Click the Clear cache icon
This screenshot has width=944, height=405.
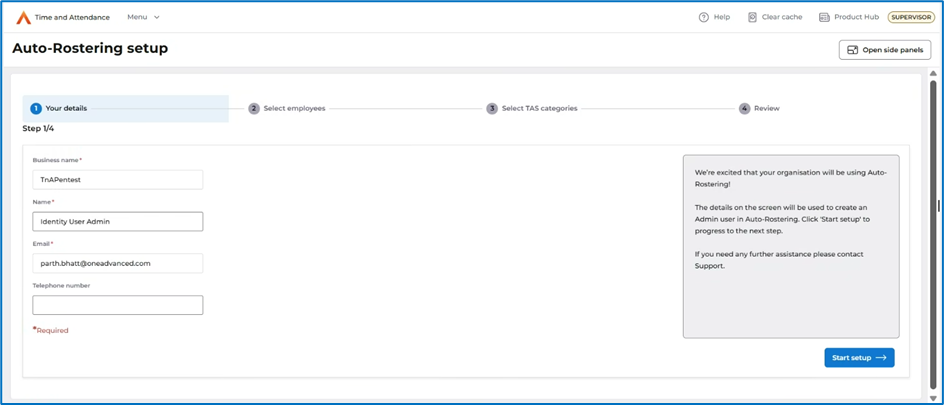[x=752, y=17]
